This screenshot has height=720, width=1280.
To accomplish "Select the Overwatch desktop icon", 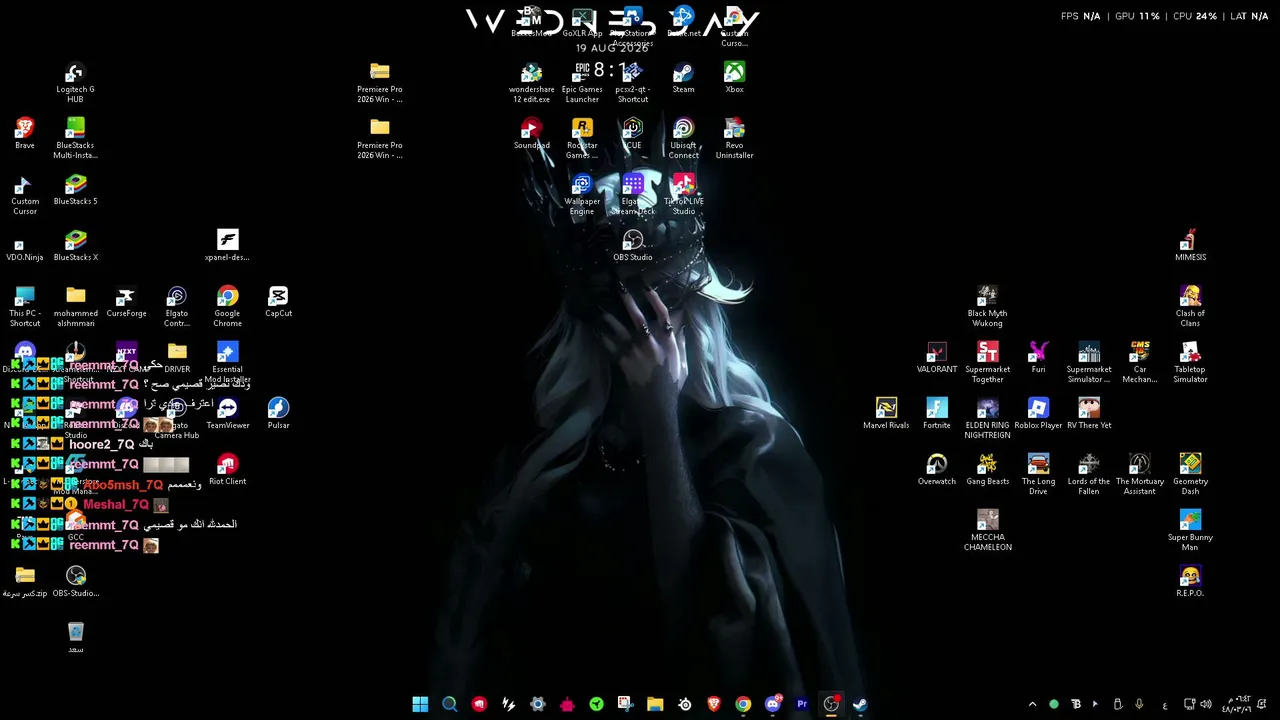I will (936, 470).
